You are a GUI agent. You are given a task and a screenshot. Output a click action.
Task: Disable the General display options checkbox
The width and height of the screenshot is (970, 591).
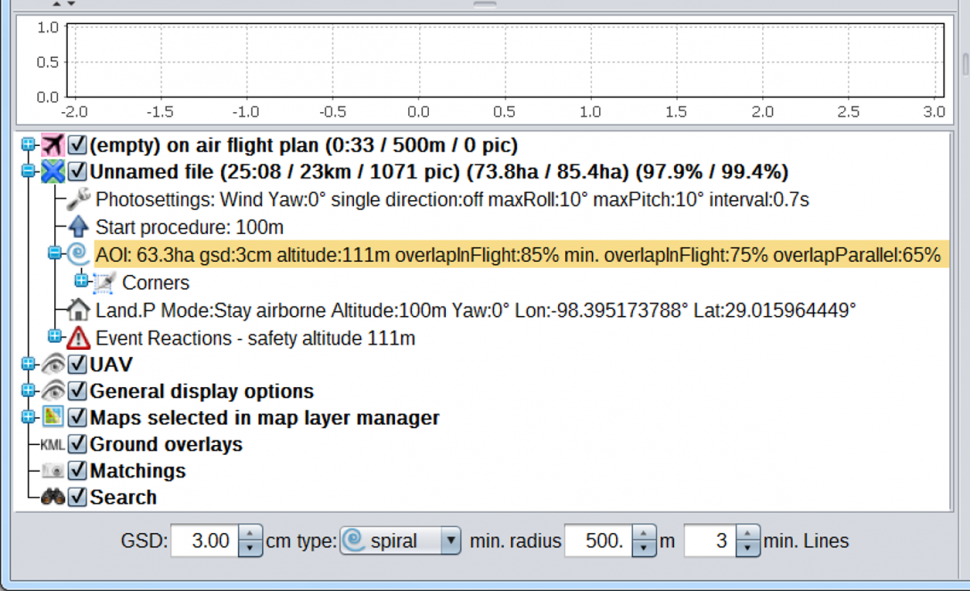(x=77, y=391)
